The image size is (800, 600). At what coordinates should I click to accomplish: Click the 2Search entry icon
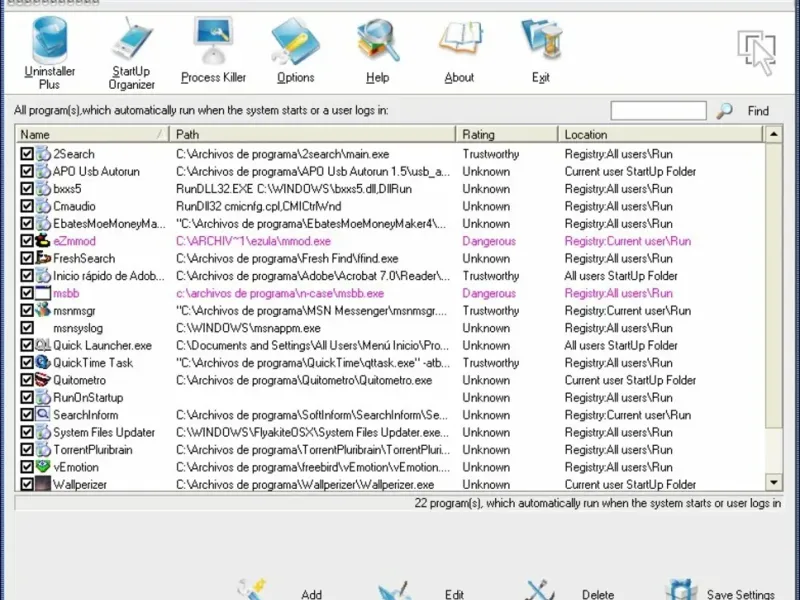point(43,154)
